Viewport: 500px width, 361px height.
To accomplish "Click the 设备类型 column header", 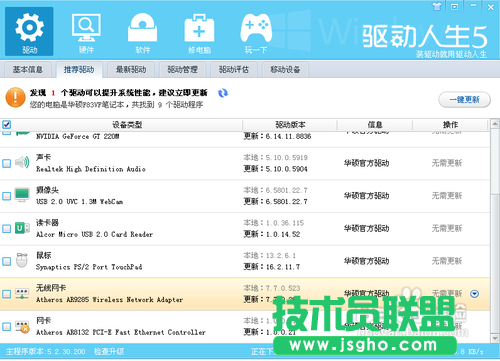I will coord(127,125).
